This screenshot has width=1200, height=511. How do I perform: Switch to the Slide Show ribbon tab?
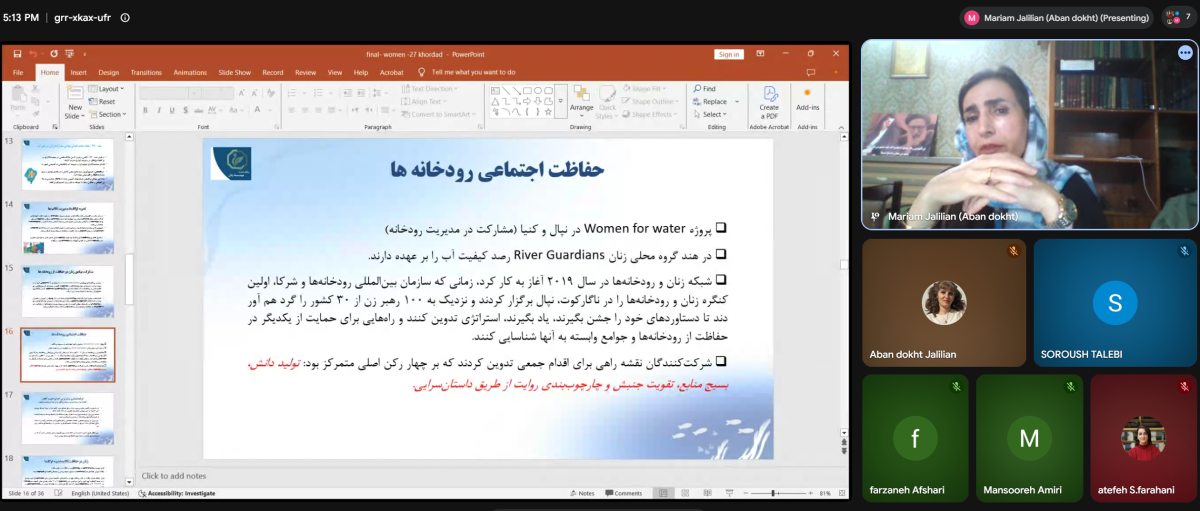[x=234, y=72]
